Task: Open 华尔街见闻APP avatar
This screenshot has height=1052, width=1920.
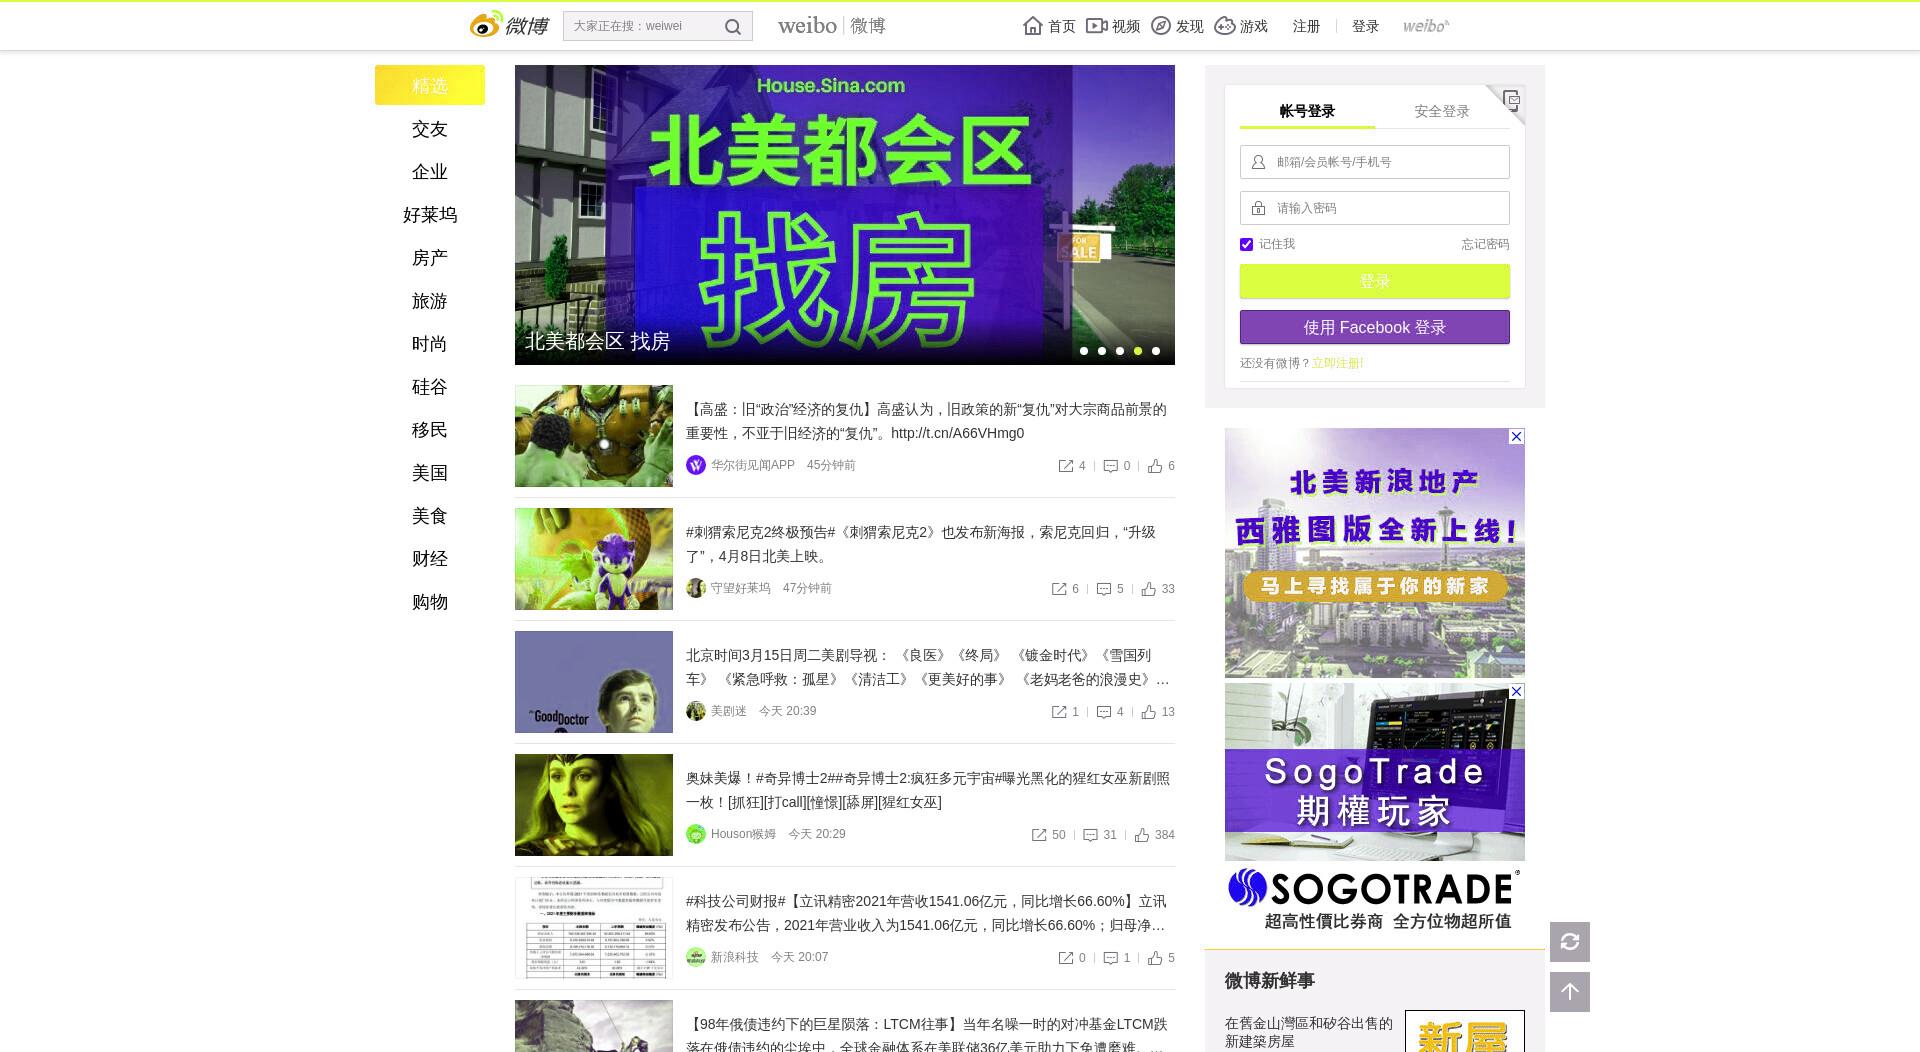Action: click(x=696, y=465)
